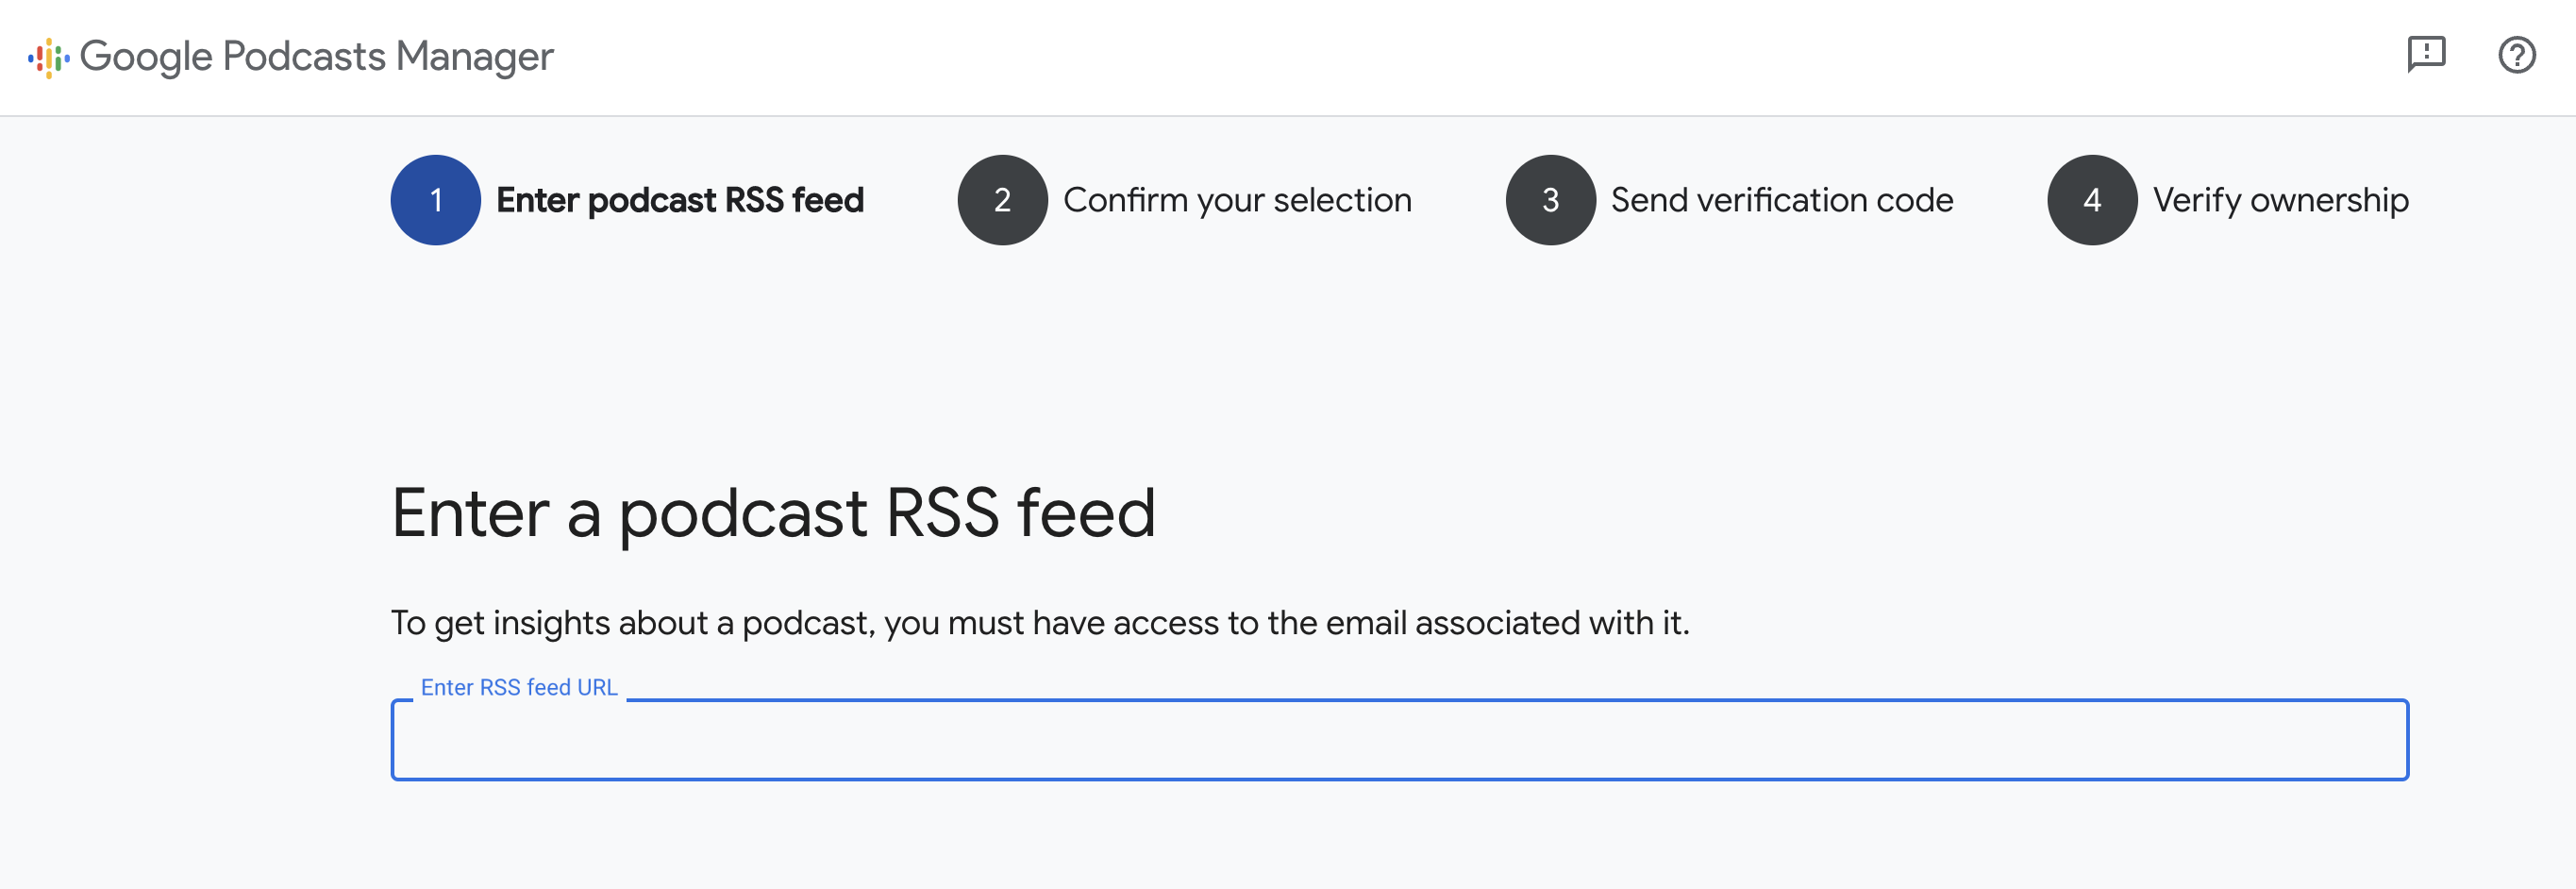Click the step 2 numbered circle
The width and height of the screenshot is (2576, 889).
[x=1002, y=200]
